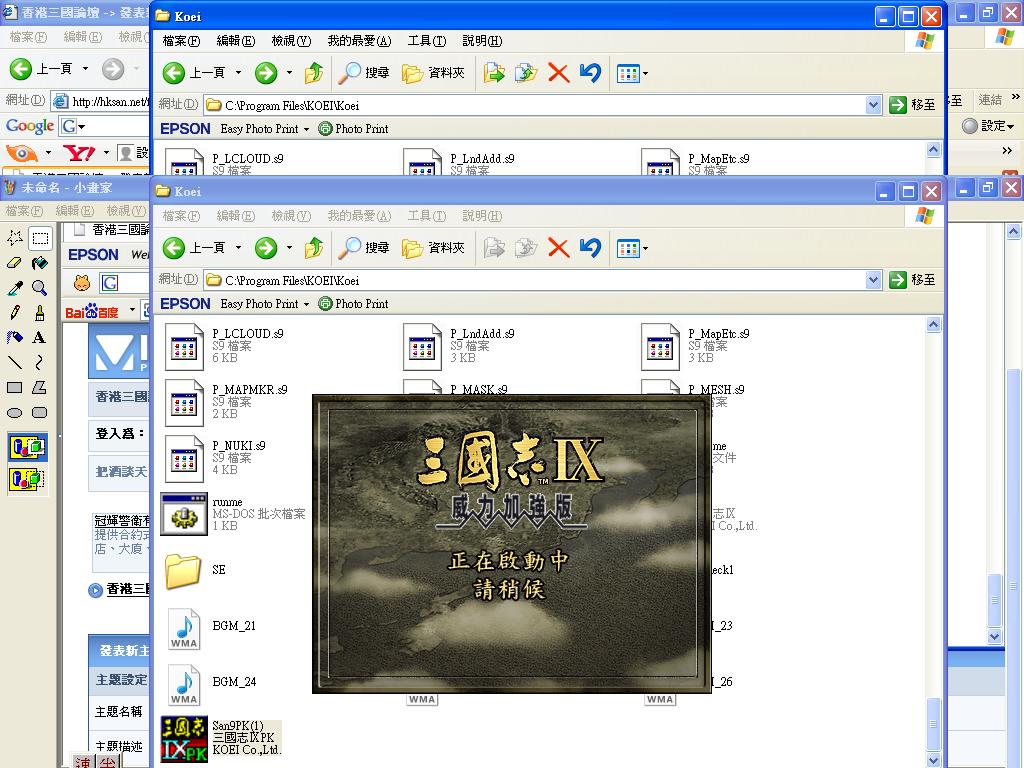The height and width of the screenshot is (768, 1024).
Task: Select the Text tool in Paint
Action: pos(40,337)
